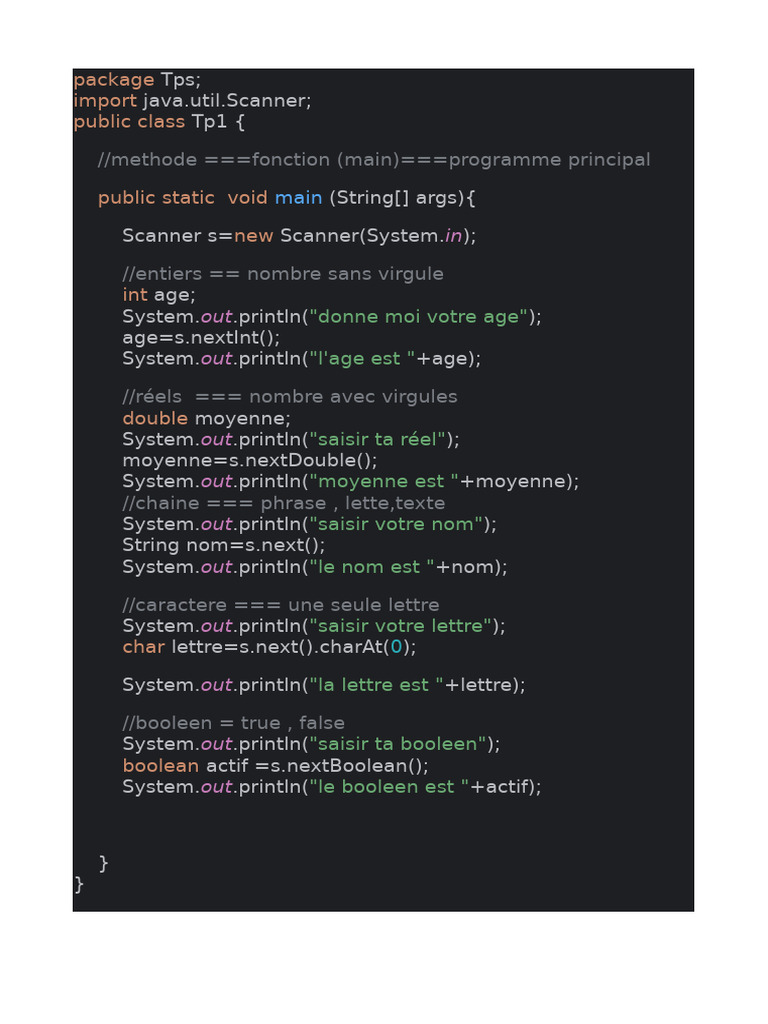Click the 'main' method name
This screenshot has height=1024, width=768.
298,198
